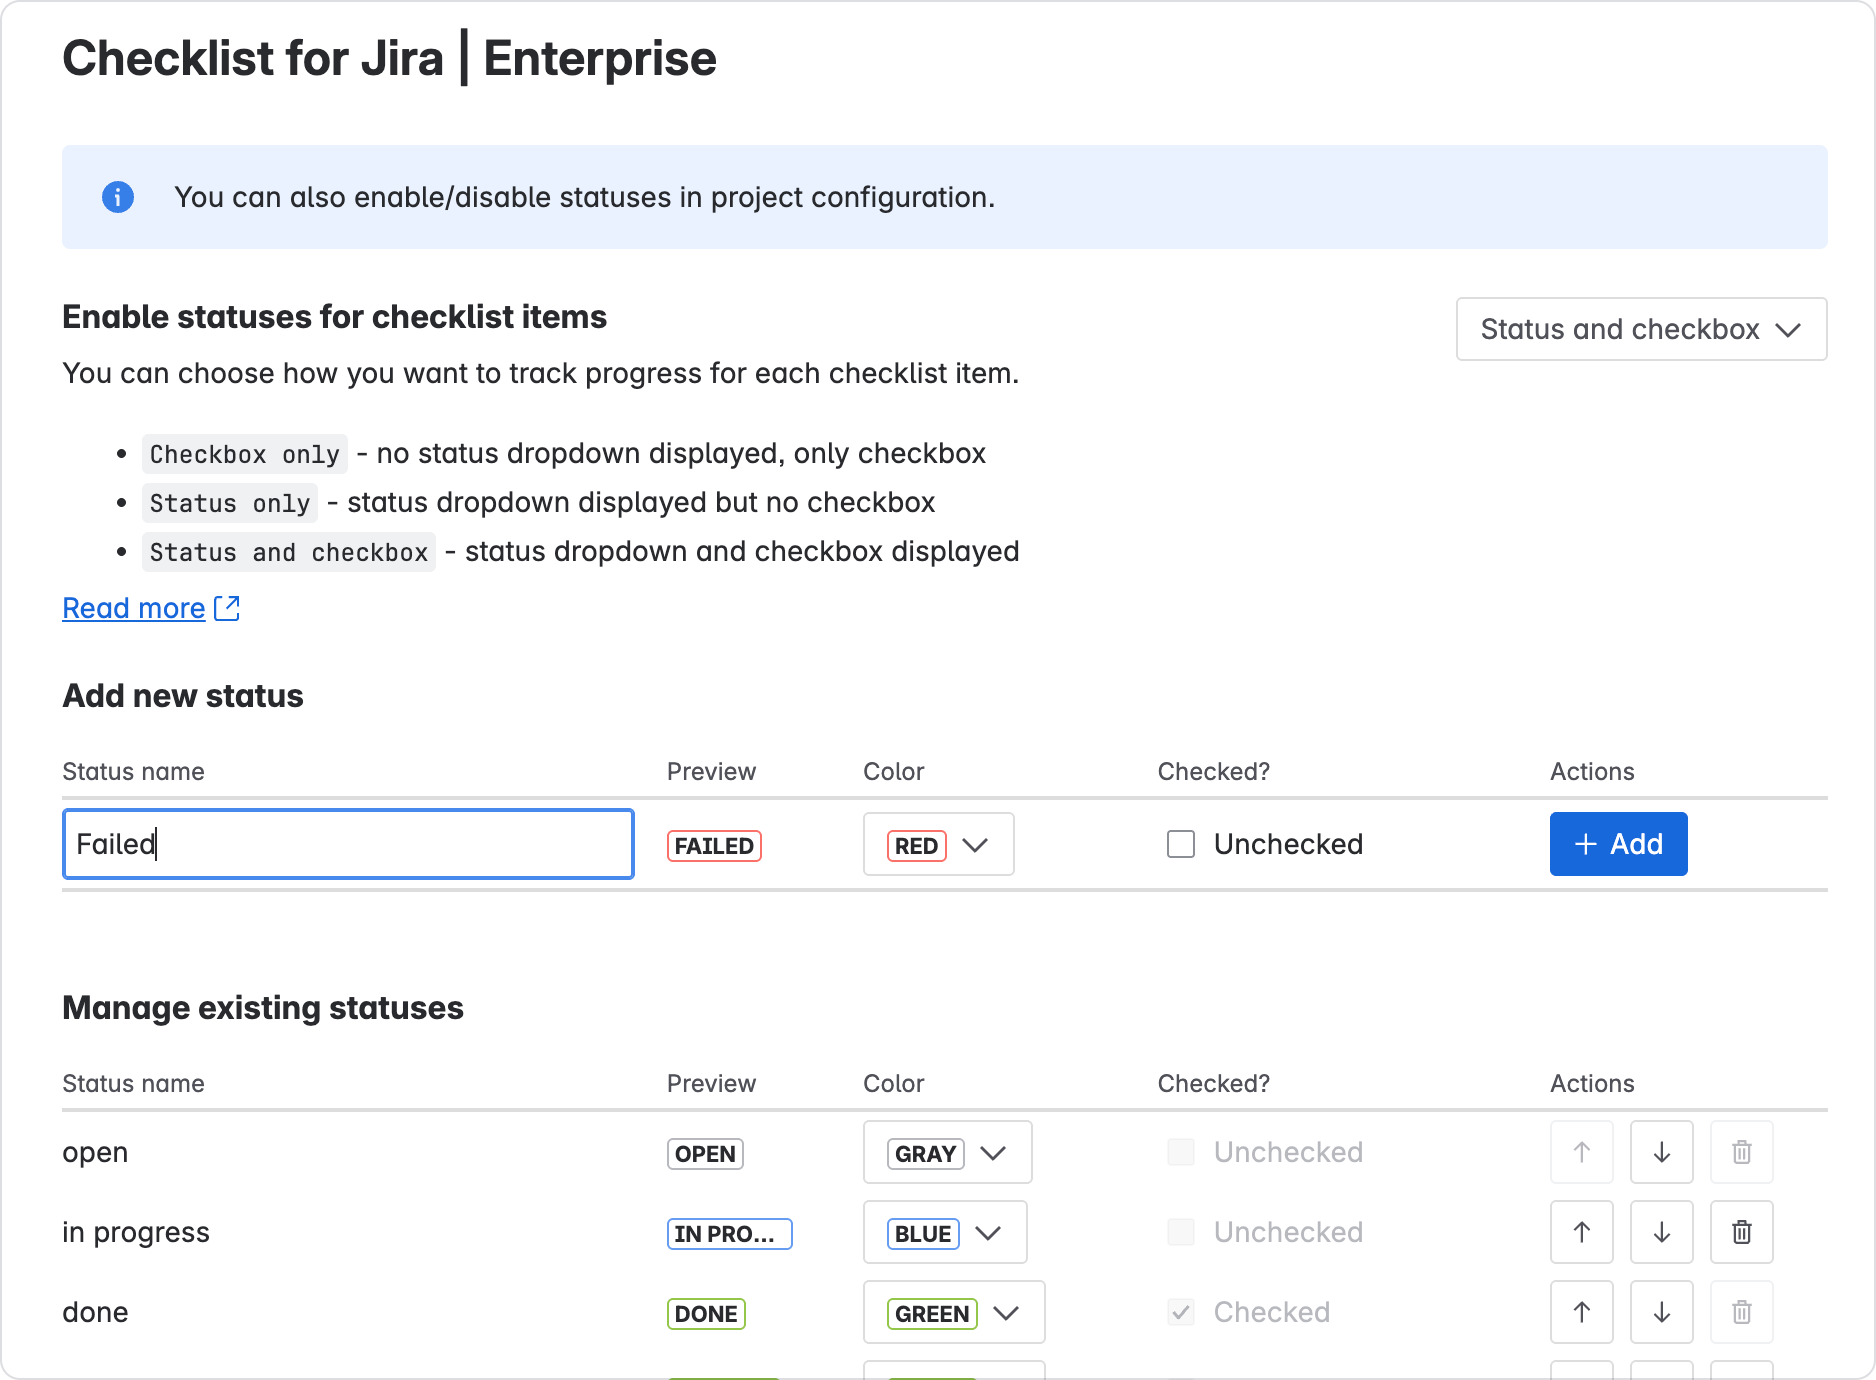Open the BLUE color dropdown for in progress
The image size is (1876, 1380).
[946, 1233]
